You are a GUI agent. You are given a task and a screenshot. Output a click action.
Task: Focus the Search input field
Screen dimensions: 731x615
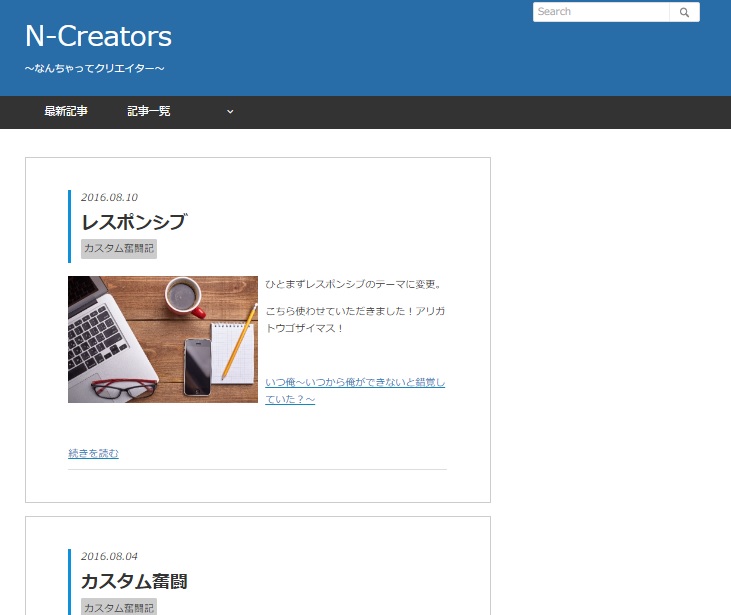601,12
